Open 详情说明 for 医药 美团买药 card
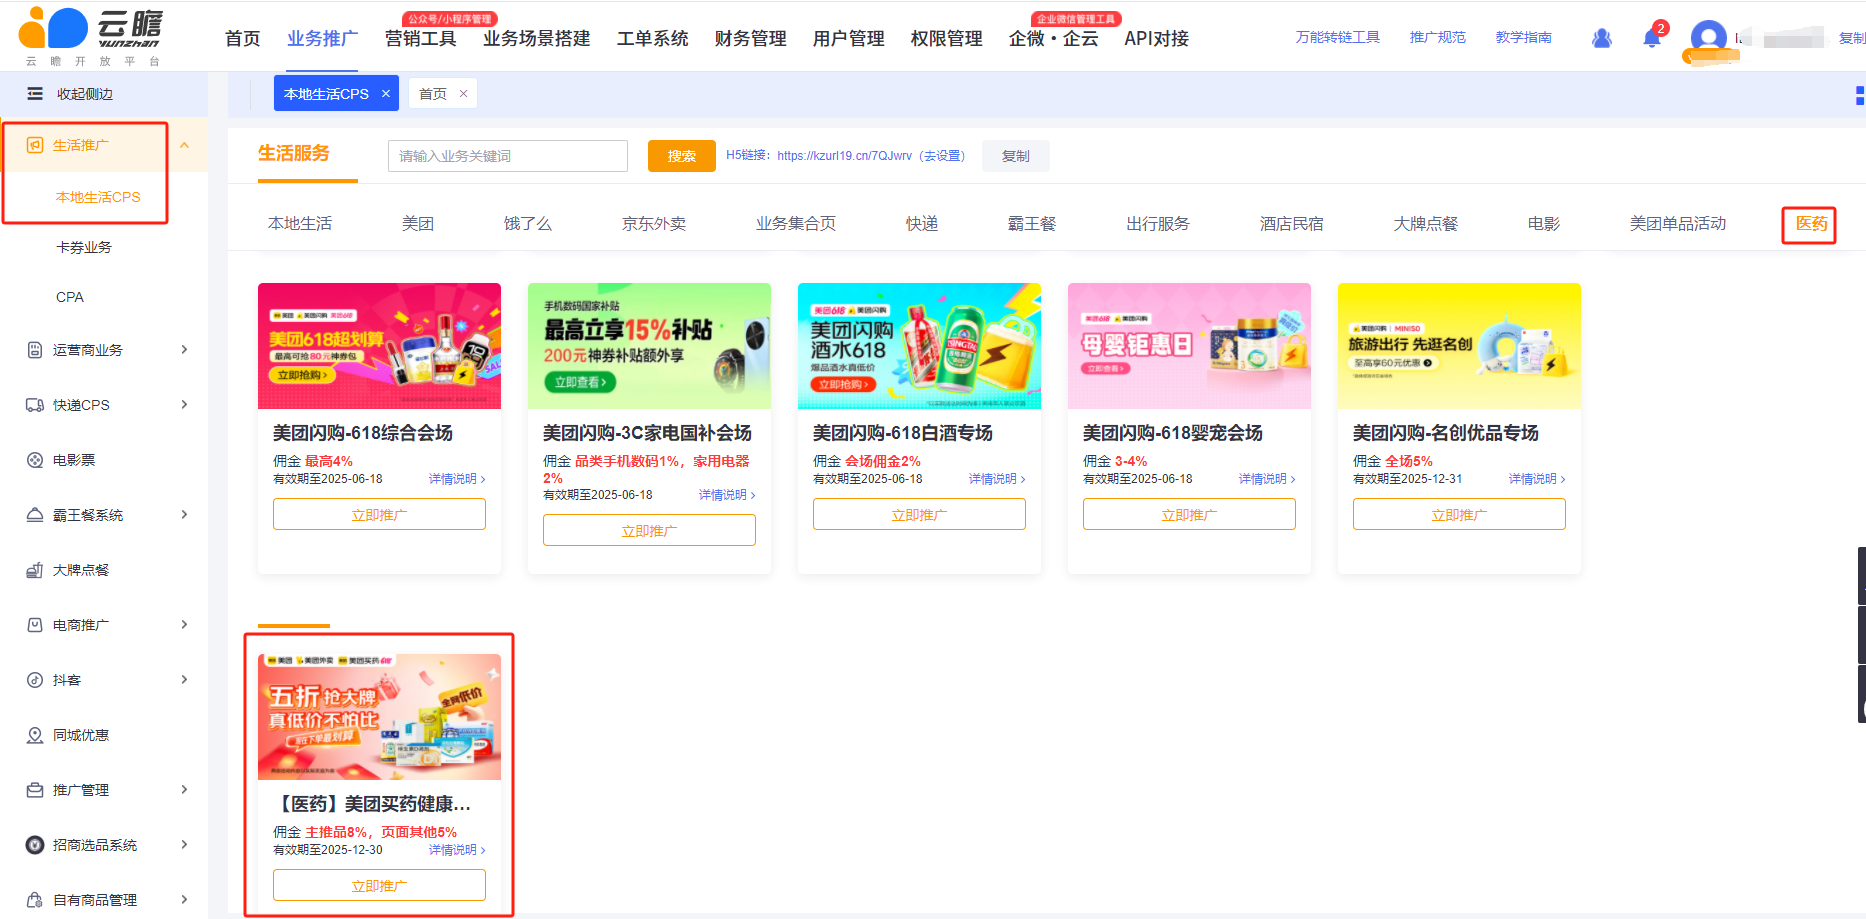Image resolution: width=1866 pixels, height=919 pixels. (x=457, y=850)
